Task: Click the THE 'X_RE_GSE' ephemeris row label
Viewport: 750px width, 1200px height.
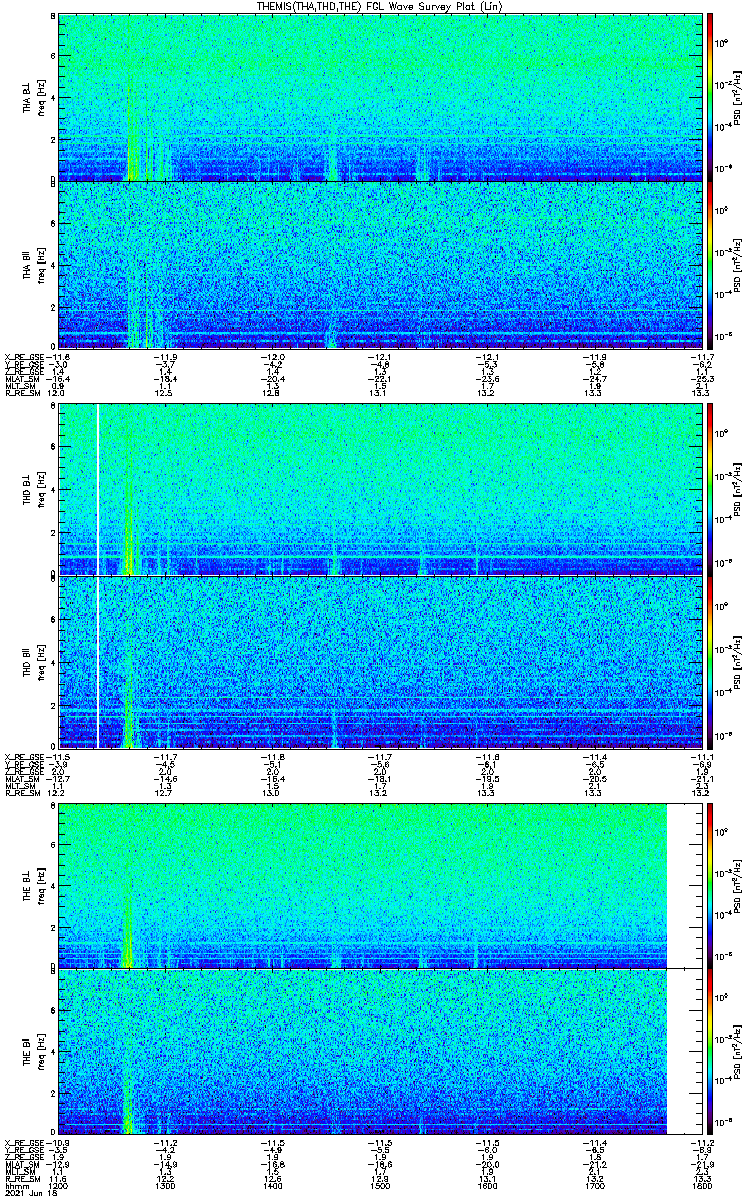Action: point(26,1143)
